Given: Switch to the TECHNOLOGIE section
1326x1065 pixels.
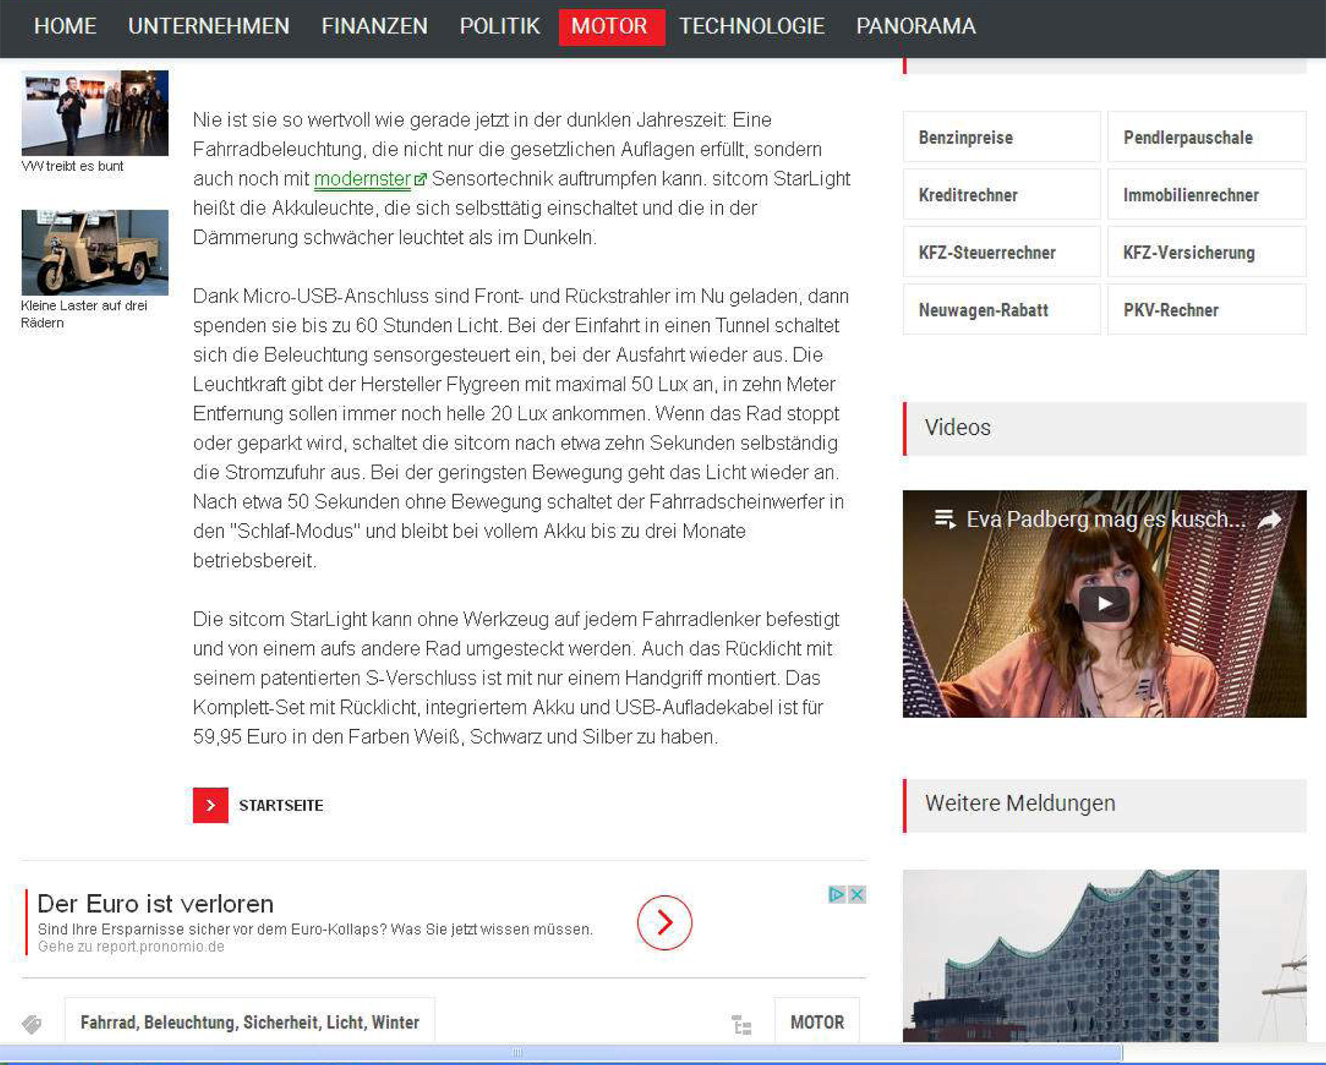Looking at the screenshot, I should tap(752, 26).
